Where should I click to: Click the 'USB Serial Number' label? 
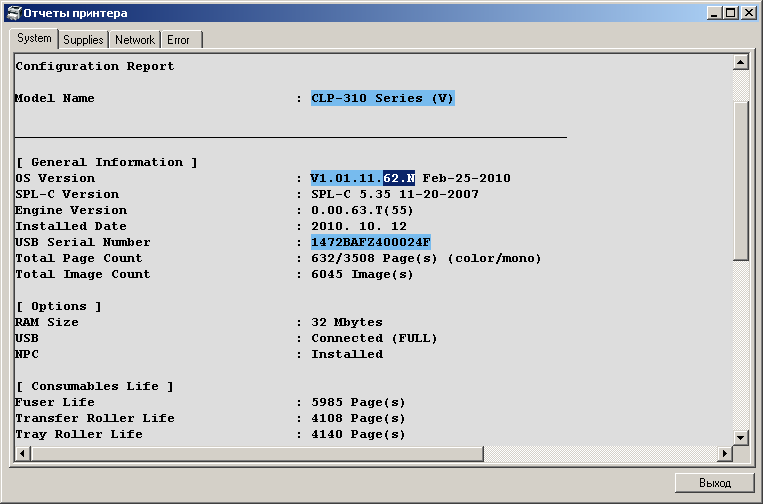83,242
